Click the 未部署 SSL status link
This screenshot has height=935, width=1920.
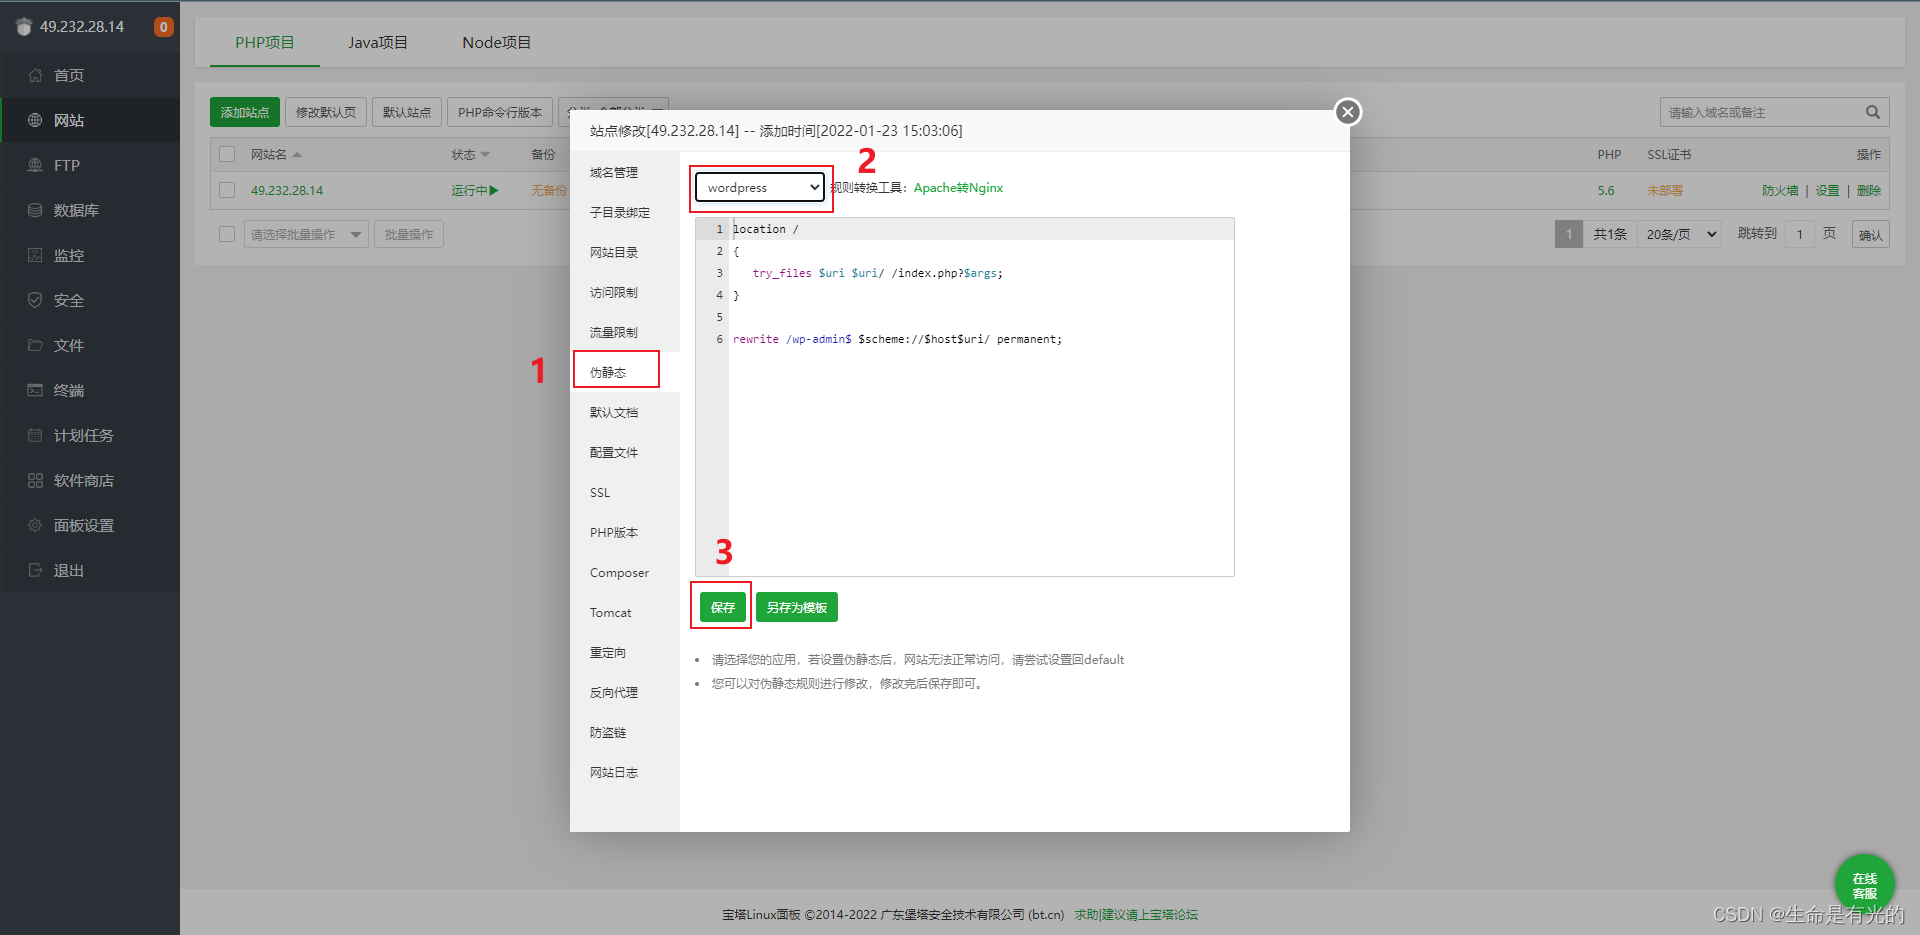tap(1665, 190)
